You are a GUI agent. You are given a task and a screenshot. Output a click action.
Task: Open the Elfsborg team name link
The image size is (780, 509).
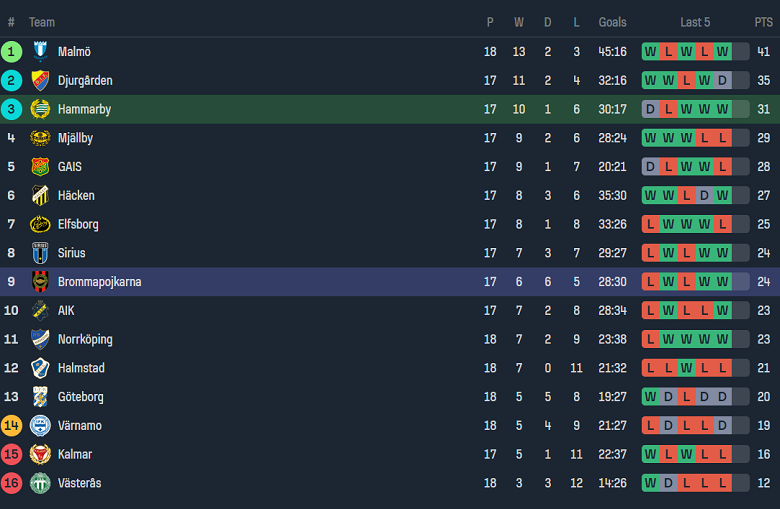(x=78, y=225)
